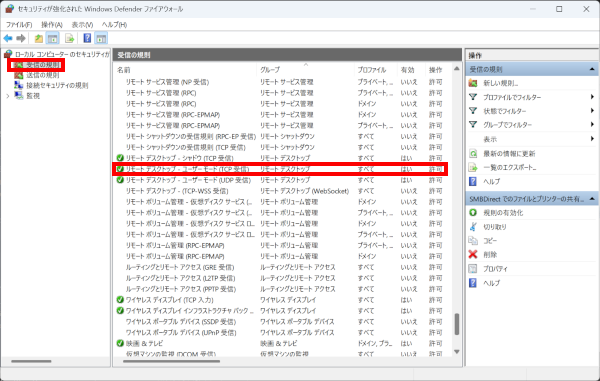Expand the 監視 tree node
The width and height of the screenshot is (600, 381).
coord(8,96)
